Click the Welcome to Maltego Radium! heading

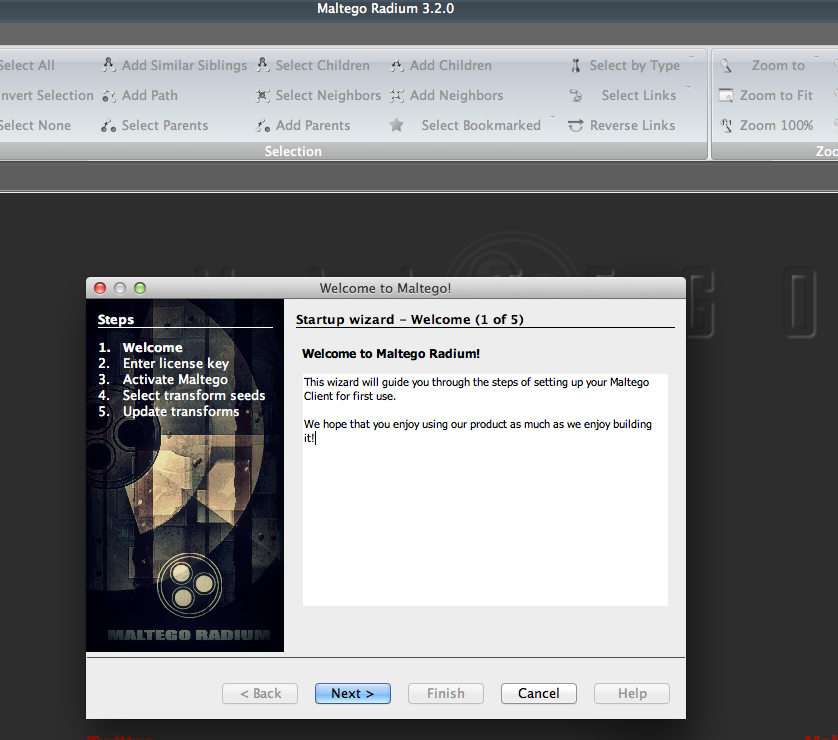[x=391, y=354]
